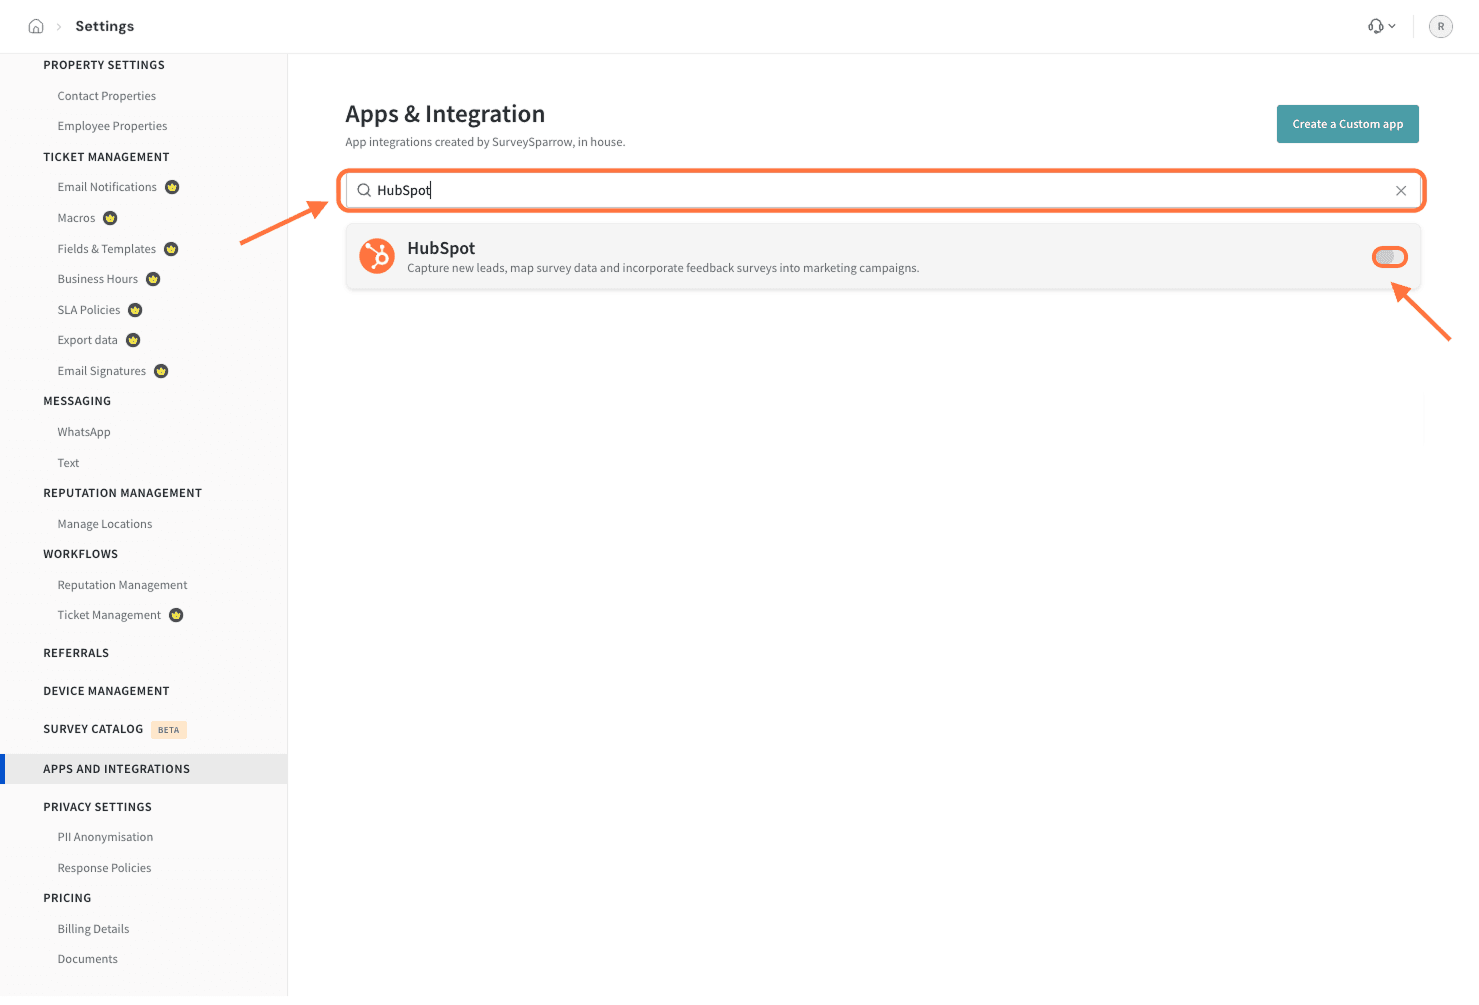Click the crown icon next to Macros

click(x=110, y=218)
